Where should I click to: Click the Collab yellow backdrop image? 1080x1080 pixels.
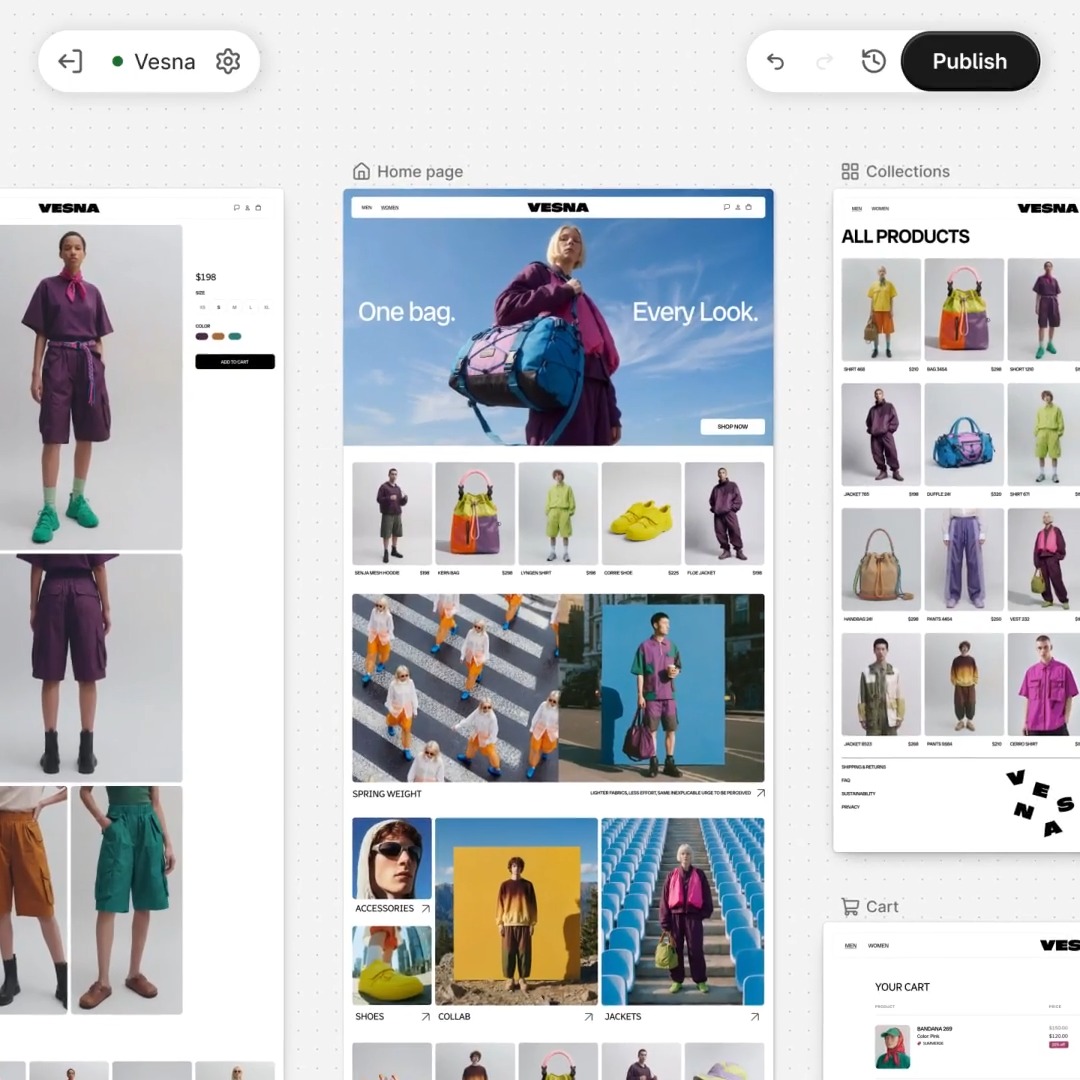[517, 912]
